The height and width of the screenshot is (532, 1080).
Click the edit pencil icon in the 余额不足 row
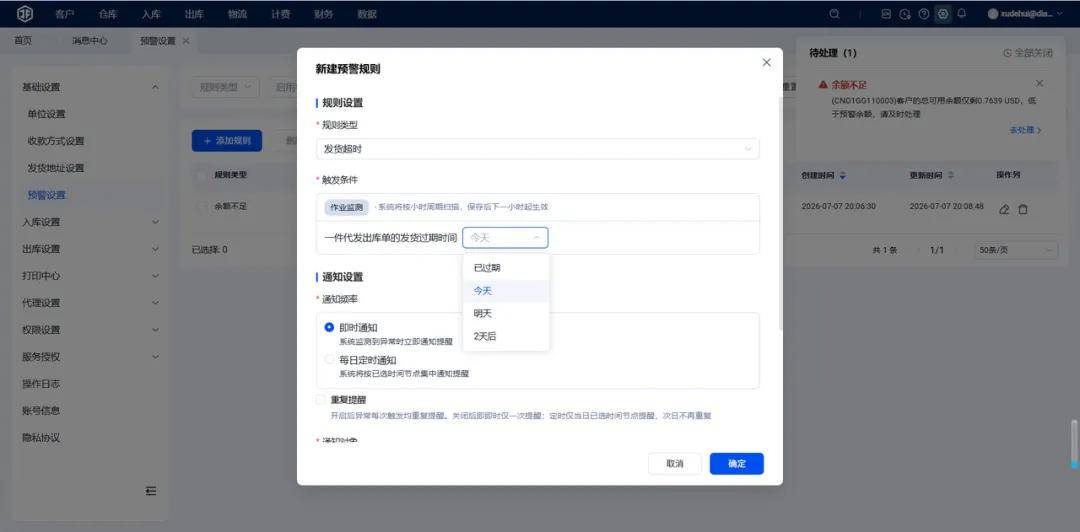click(x=1004, y=209)
